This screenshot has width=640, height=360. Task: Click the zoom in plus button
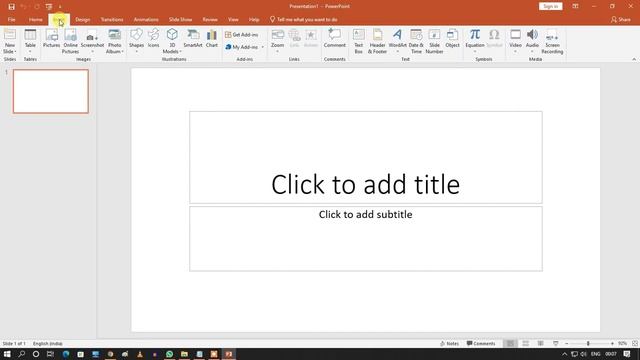point(612,344)
